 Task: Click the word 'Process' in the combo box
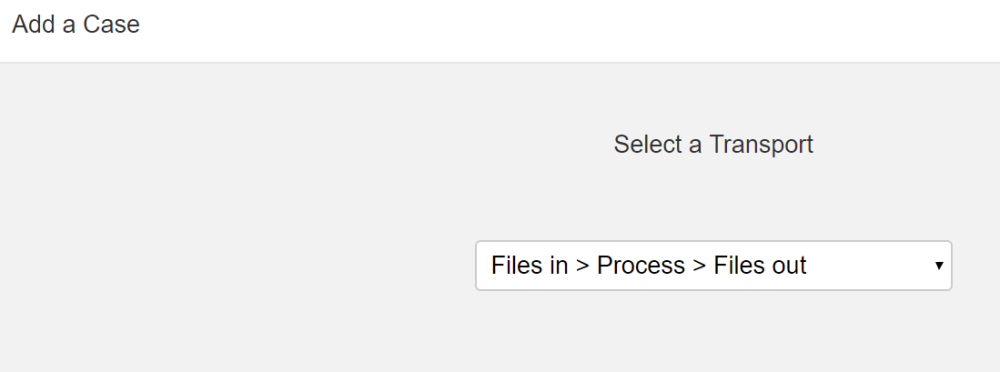(640, 265)
